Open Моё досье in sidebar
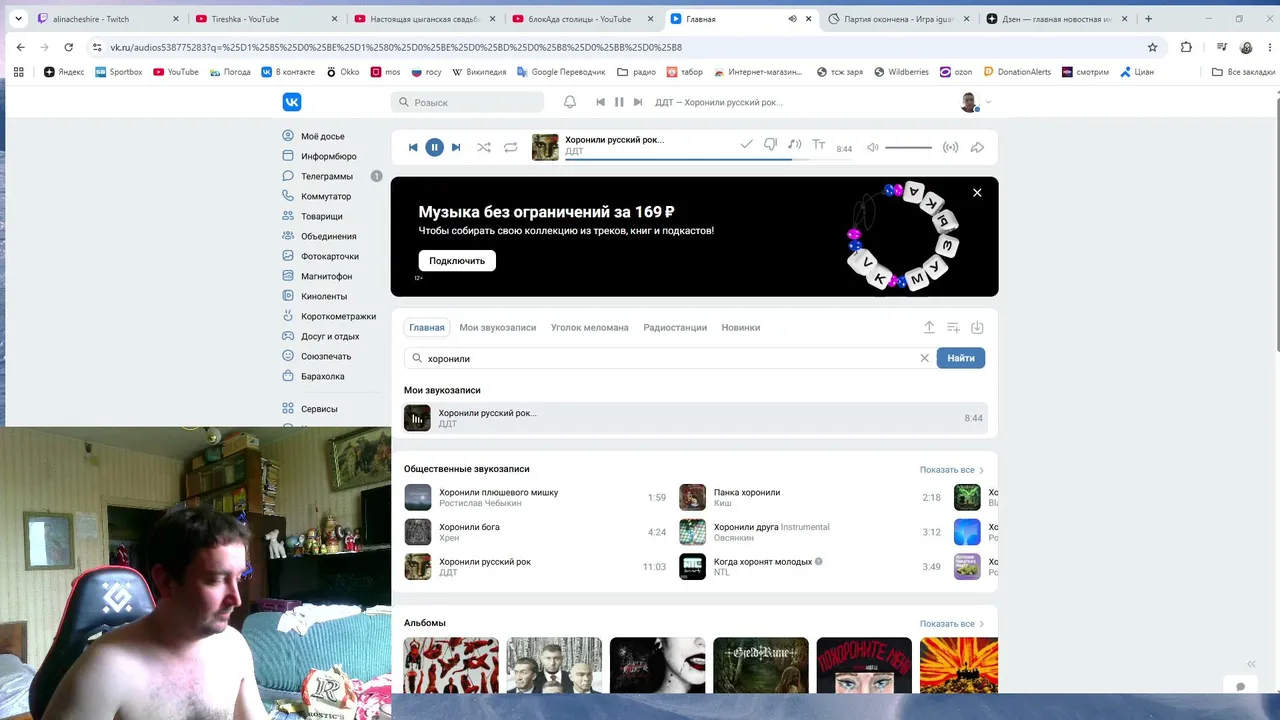The image size is (1280, 720). [x=322, y=136]
